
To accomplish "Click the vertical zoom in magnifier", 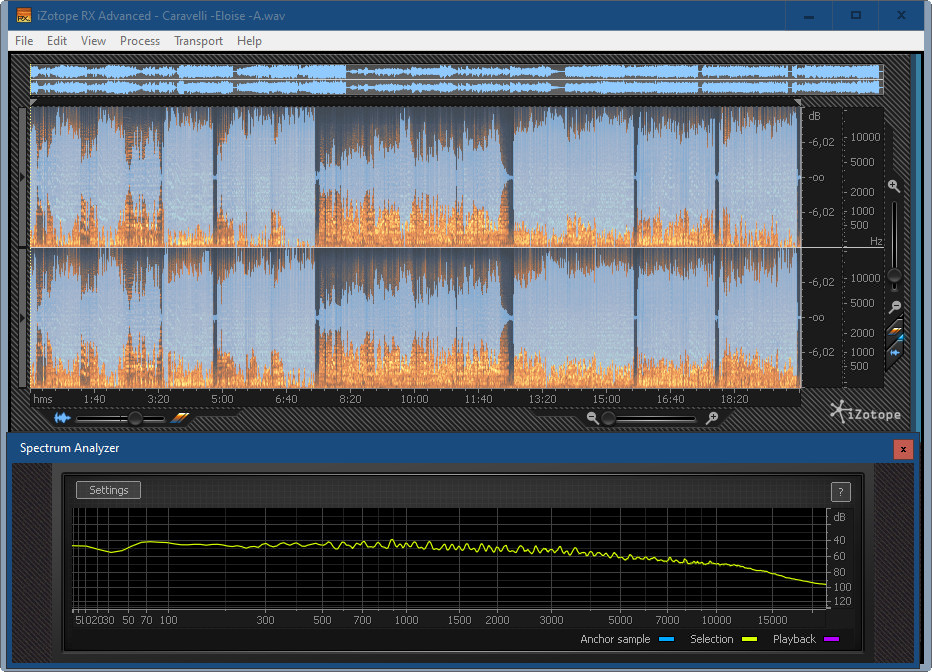I will [x=894, y=187].
